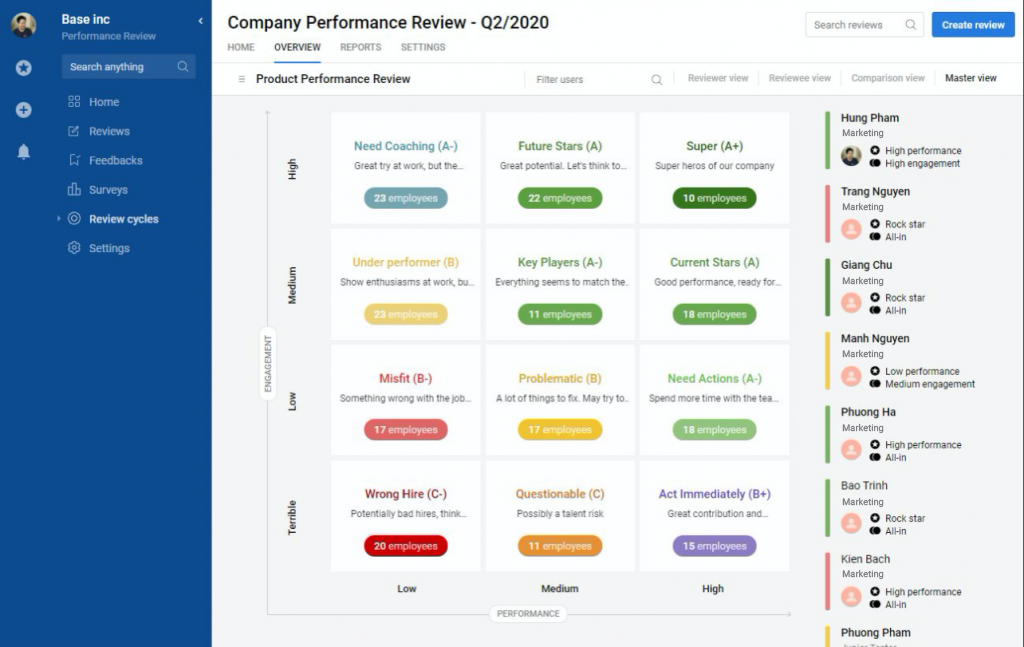Image resolution: width=1024 pixels, height=647 pixels.
Task: Focus the Search reviews field
Action: coord(864,25)
